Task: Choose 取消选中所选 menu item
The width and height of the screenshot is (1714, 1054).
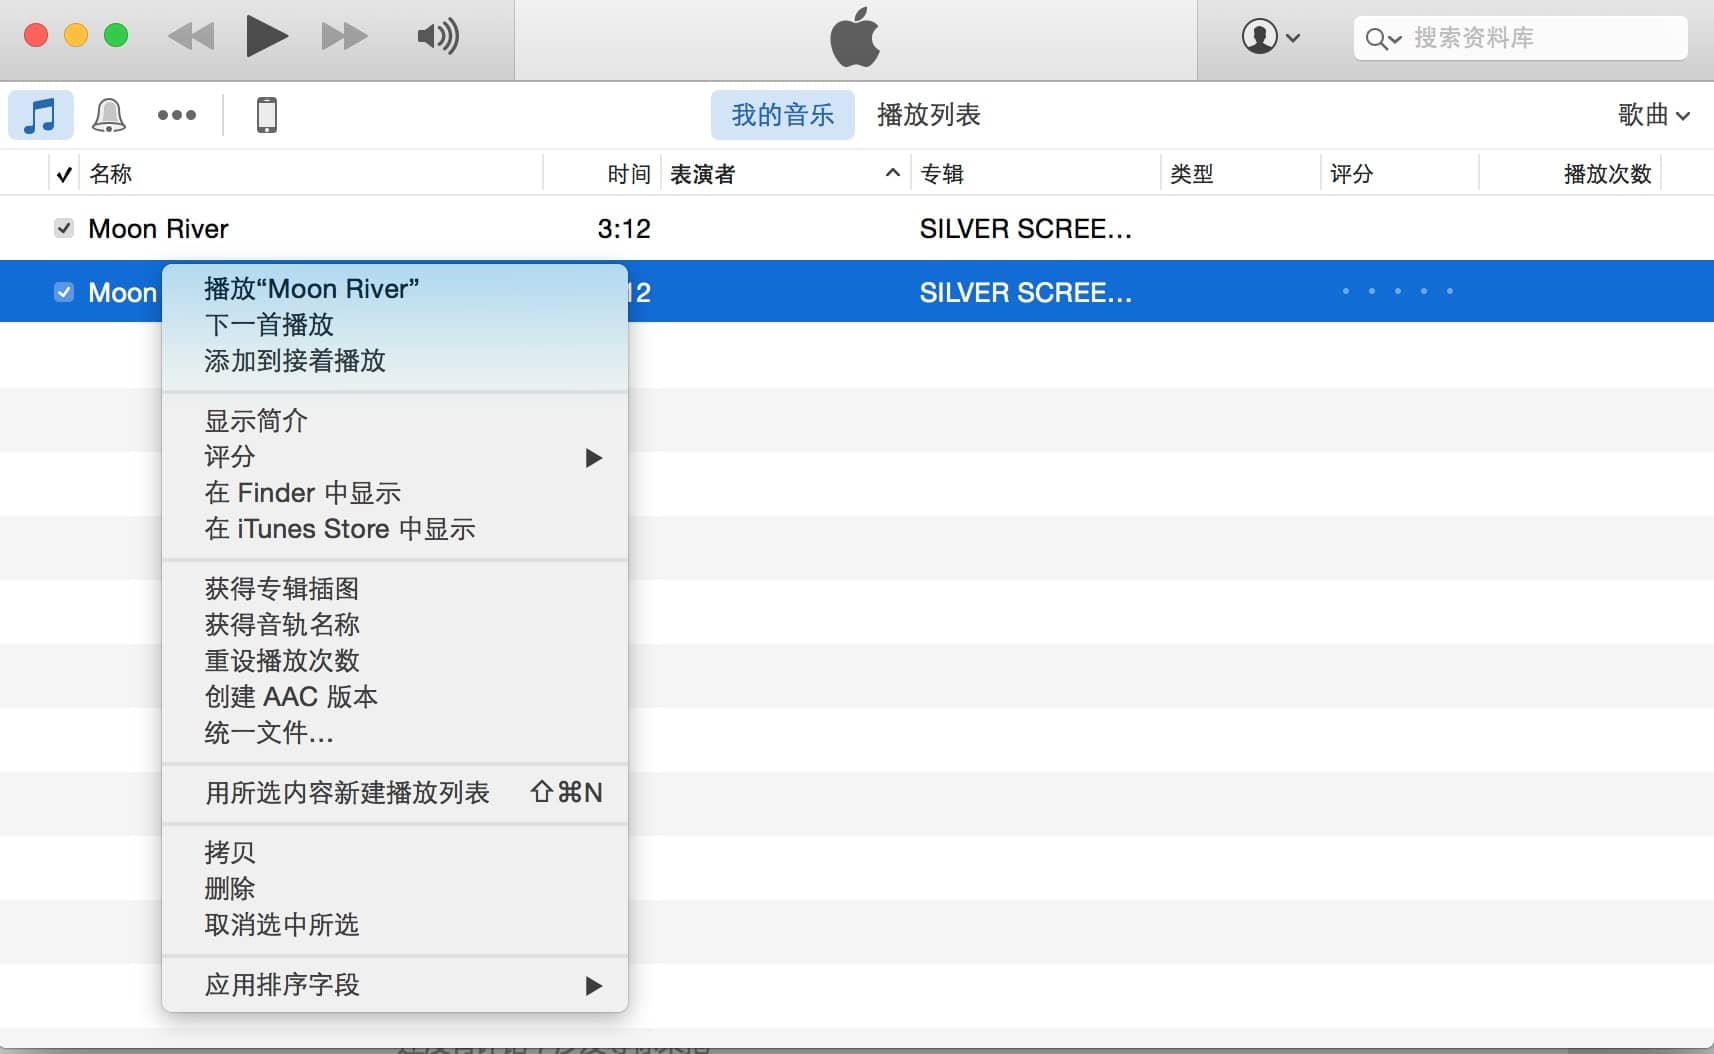Action: click(395, 925)
